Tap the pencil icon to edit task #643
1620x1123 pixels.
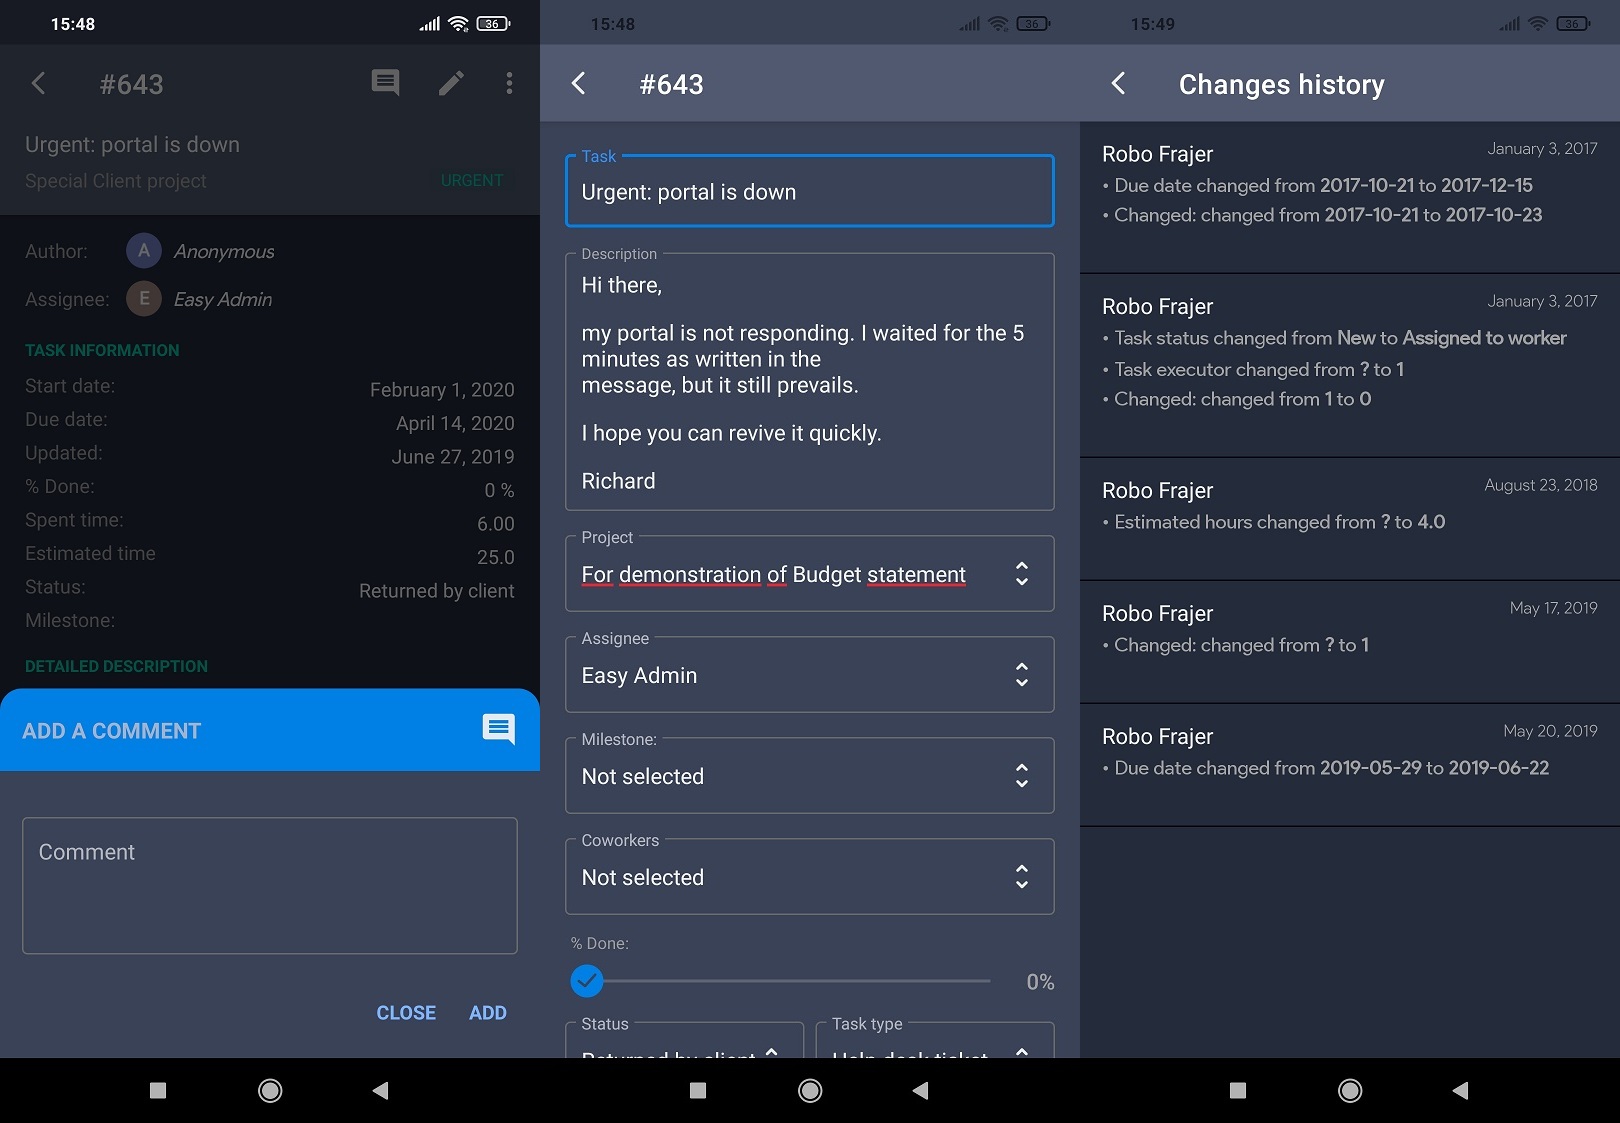pos(451,83)
